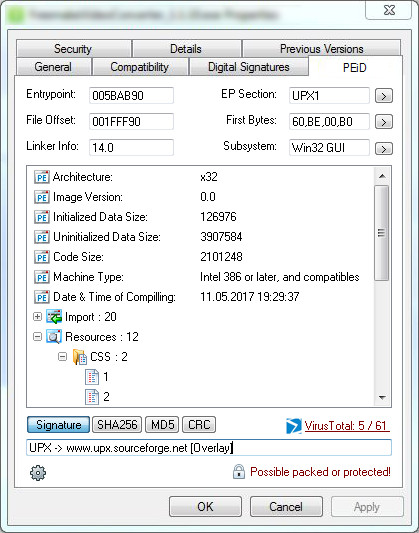Click the First Bytes field 60,BE,00,B0

tap(329, 121)
